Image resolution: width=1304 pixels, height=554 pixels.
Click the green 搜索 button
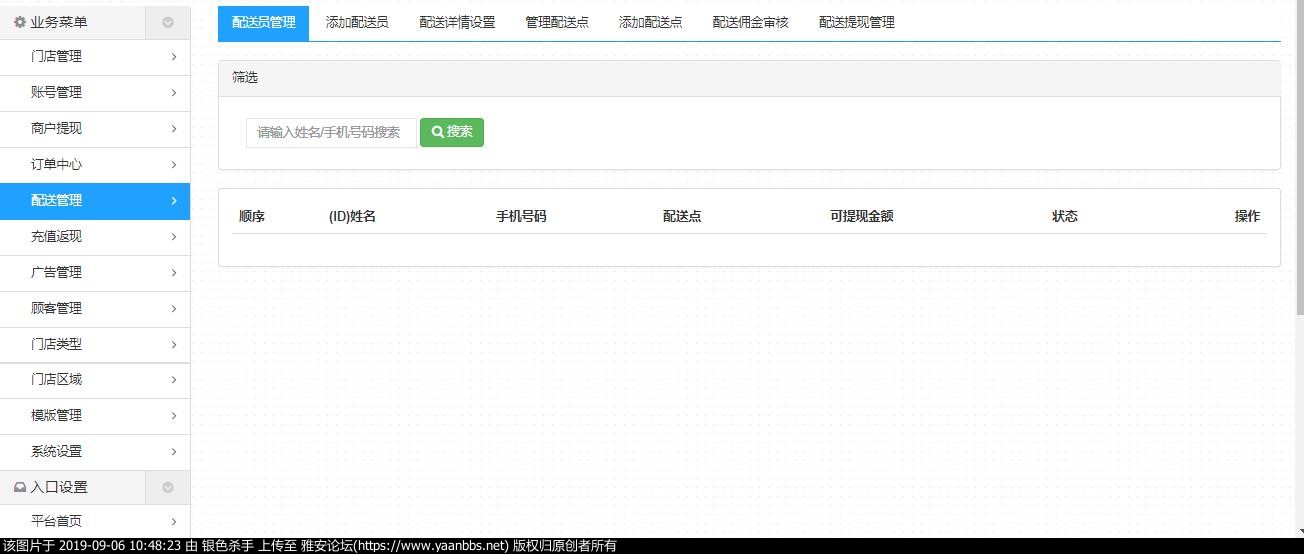point(452,132)
